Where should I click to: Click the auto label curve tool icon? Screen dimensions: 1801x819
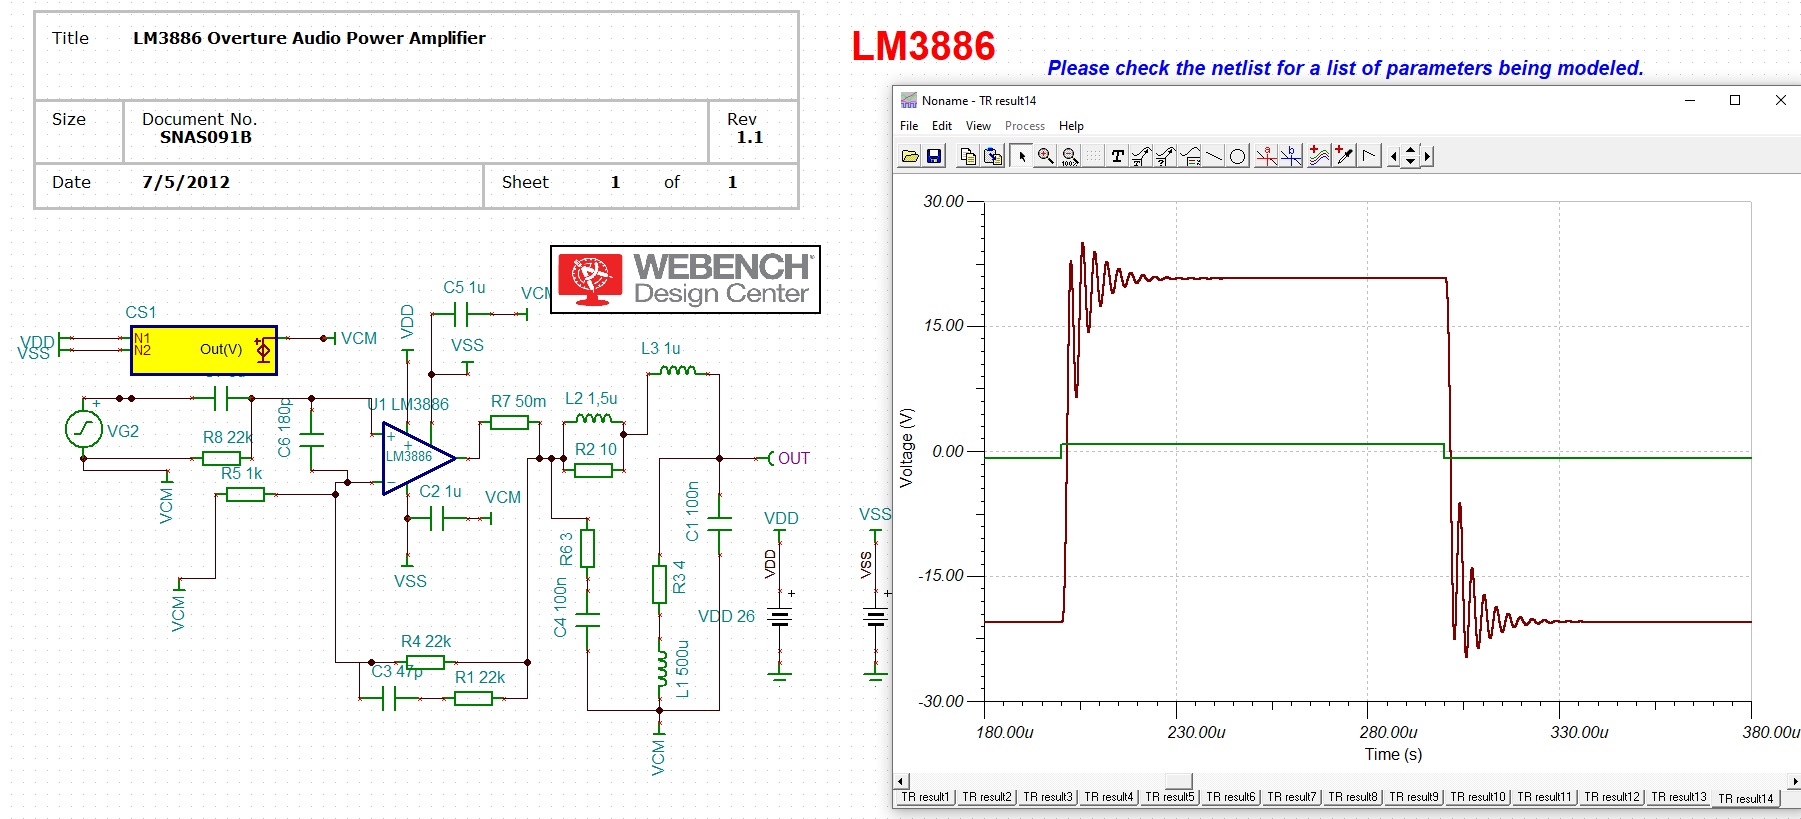click(1141, 156)
